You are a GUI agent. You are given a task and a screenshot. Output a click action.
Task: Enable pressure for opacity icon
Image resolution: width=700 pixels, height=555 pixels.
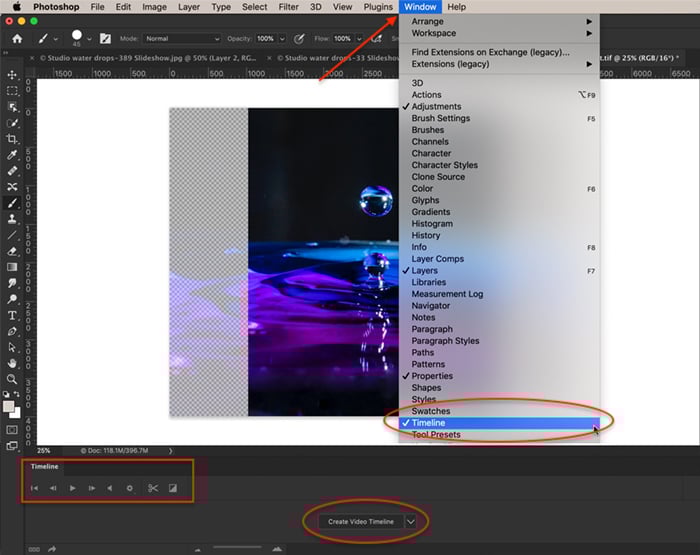299,39
